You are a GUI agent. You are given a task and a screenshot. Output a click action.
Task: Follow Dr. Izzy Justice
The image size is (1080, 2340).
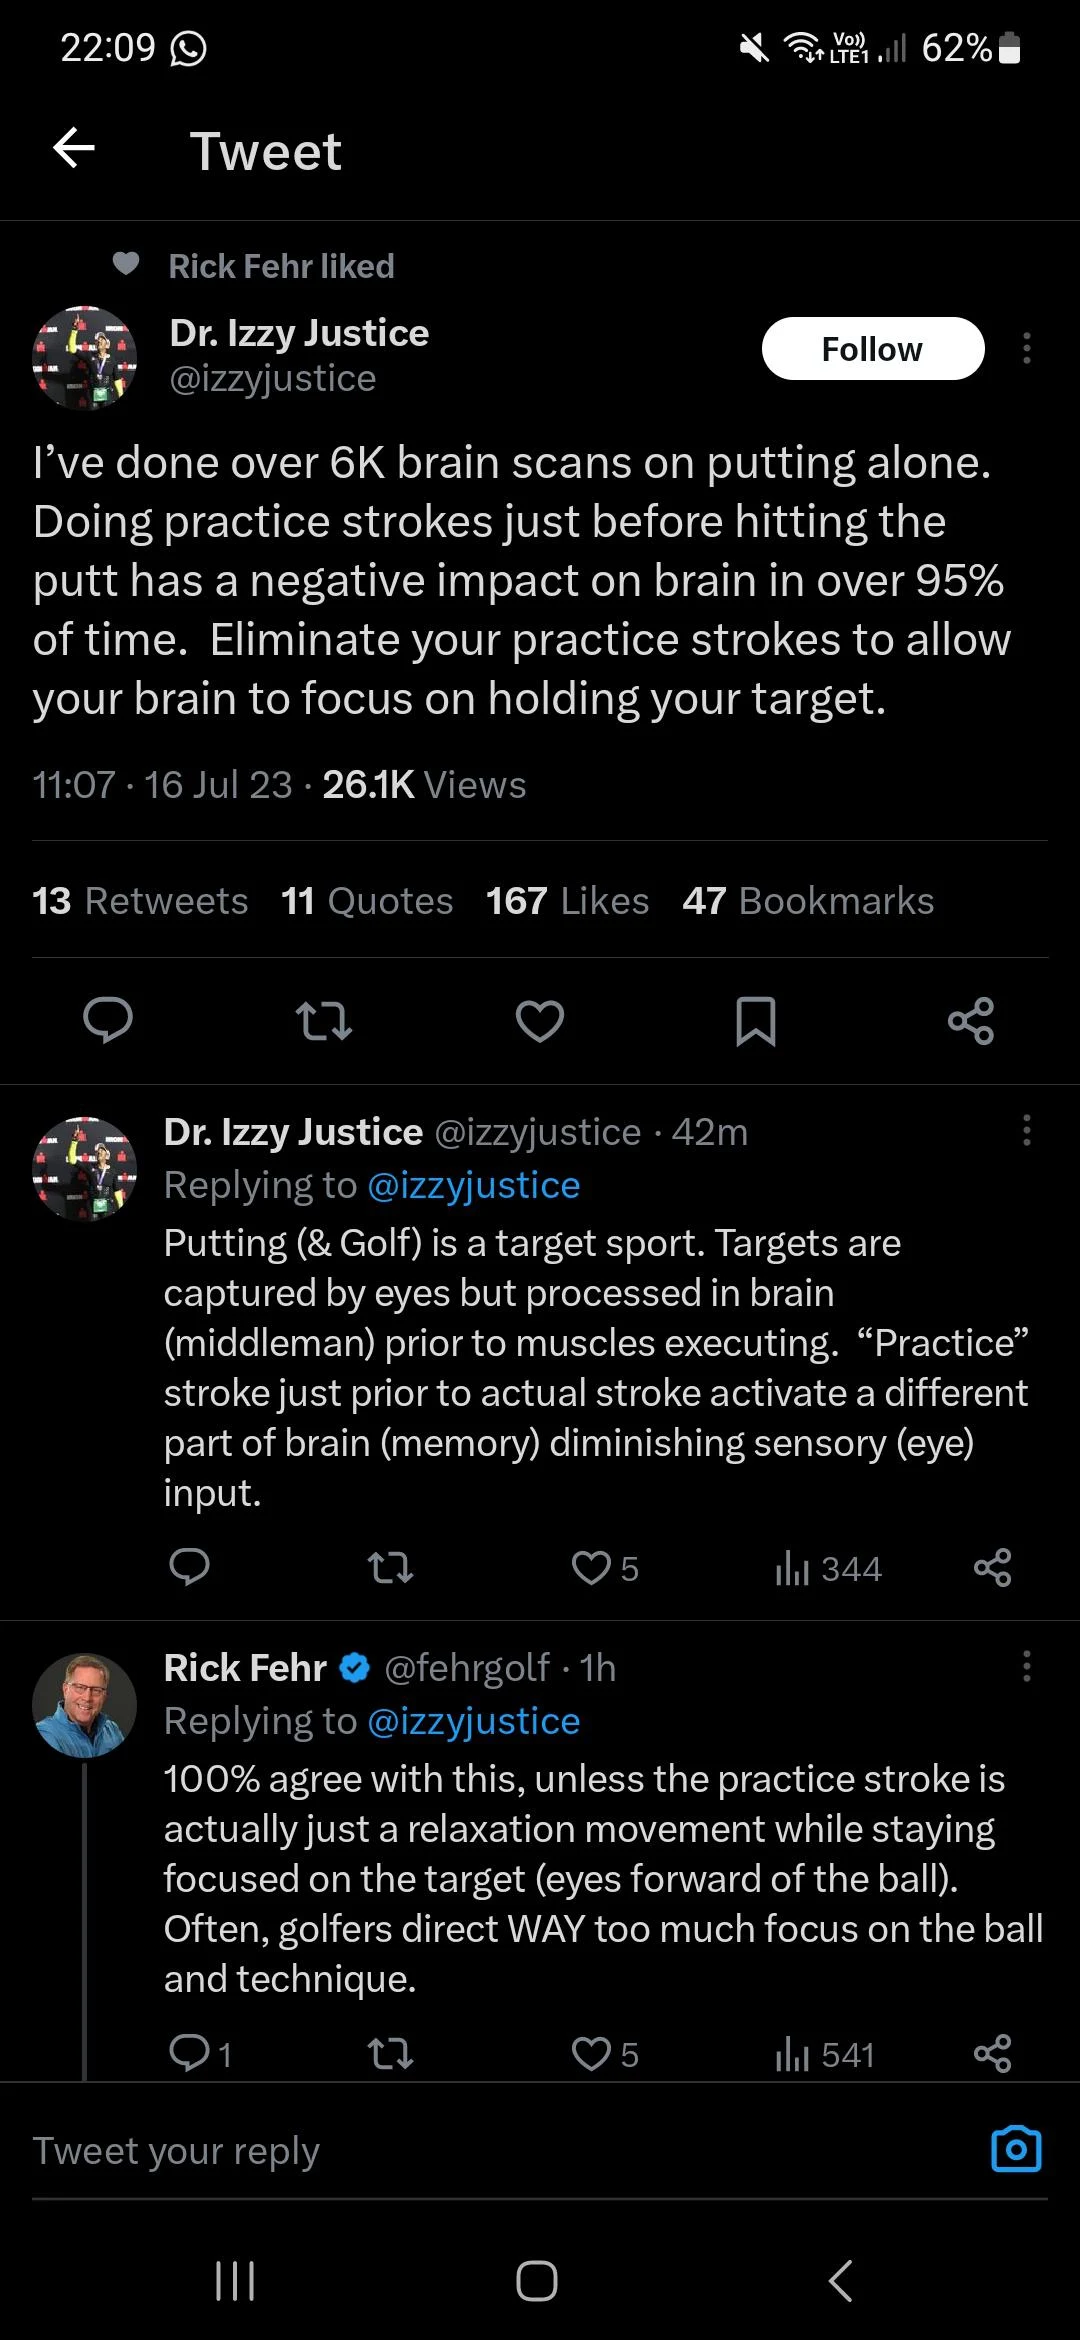[872, 349]
